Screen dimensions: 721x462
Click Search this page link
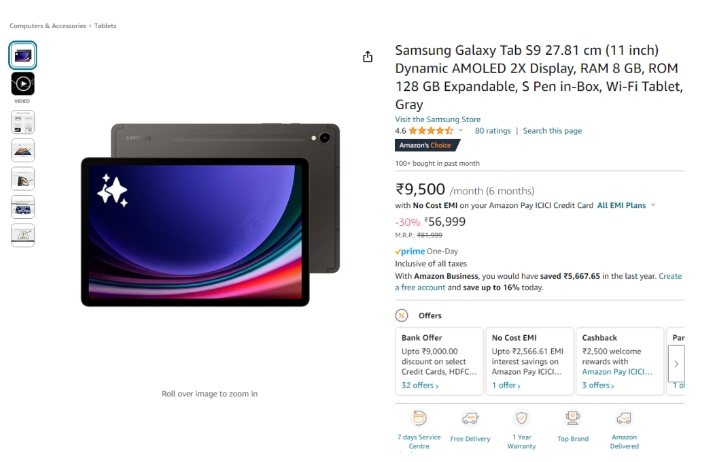(552, 131)
